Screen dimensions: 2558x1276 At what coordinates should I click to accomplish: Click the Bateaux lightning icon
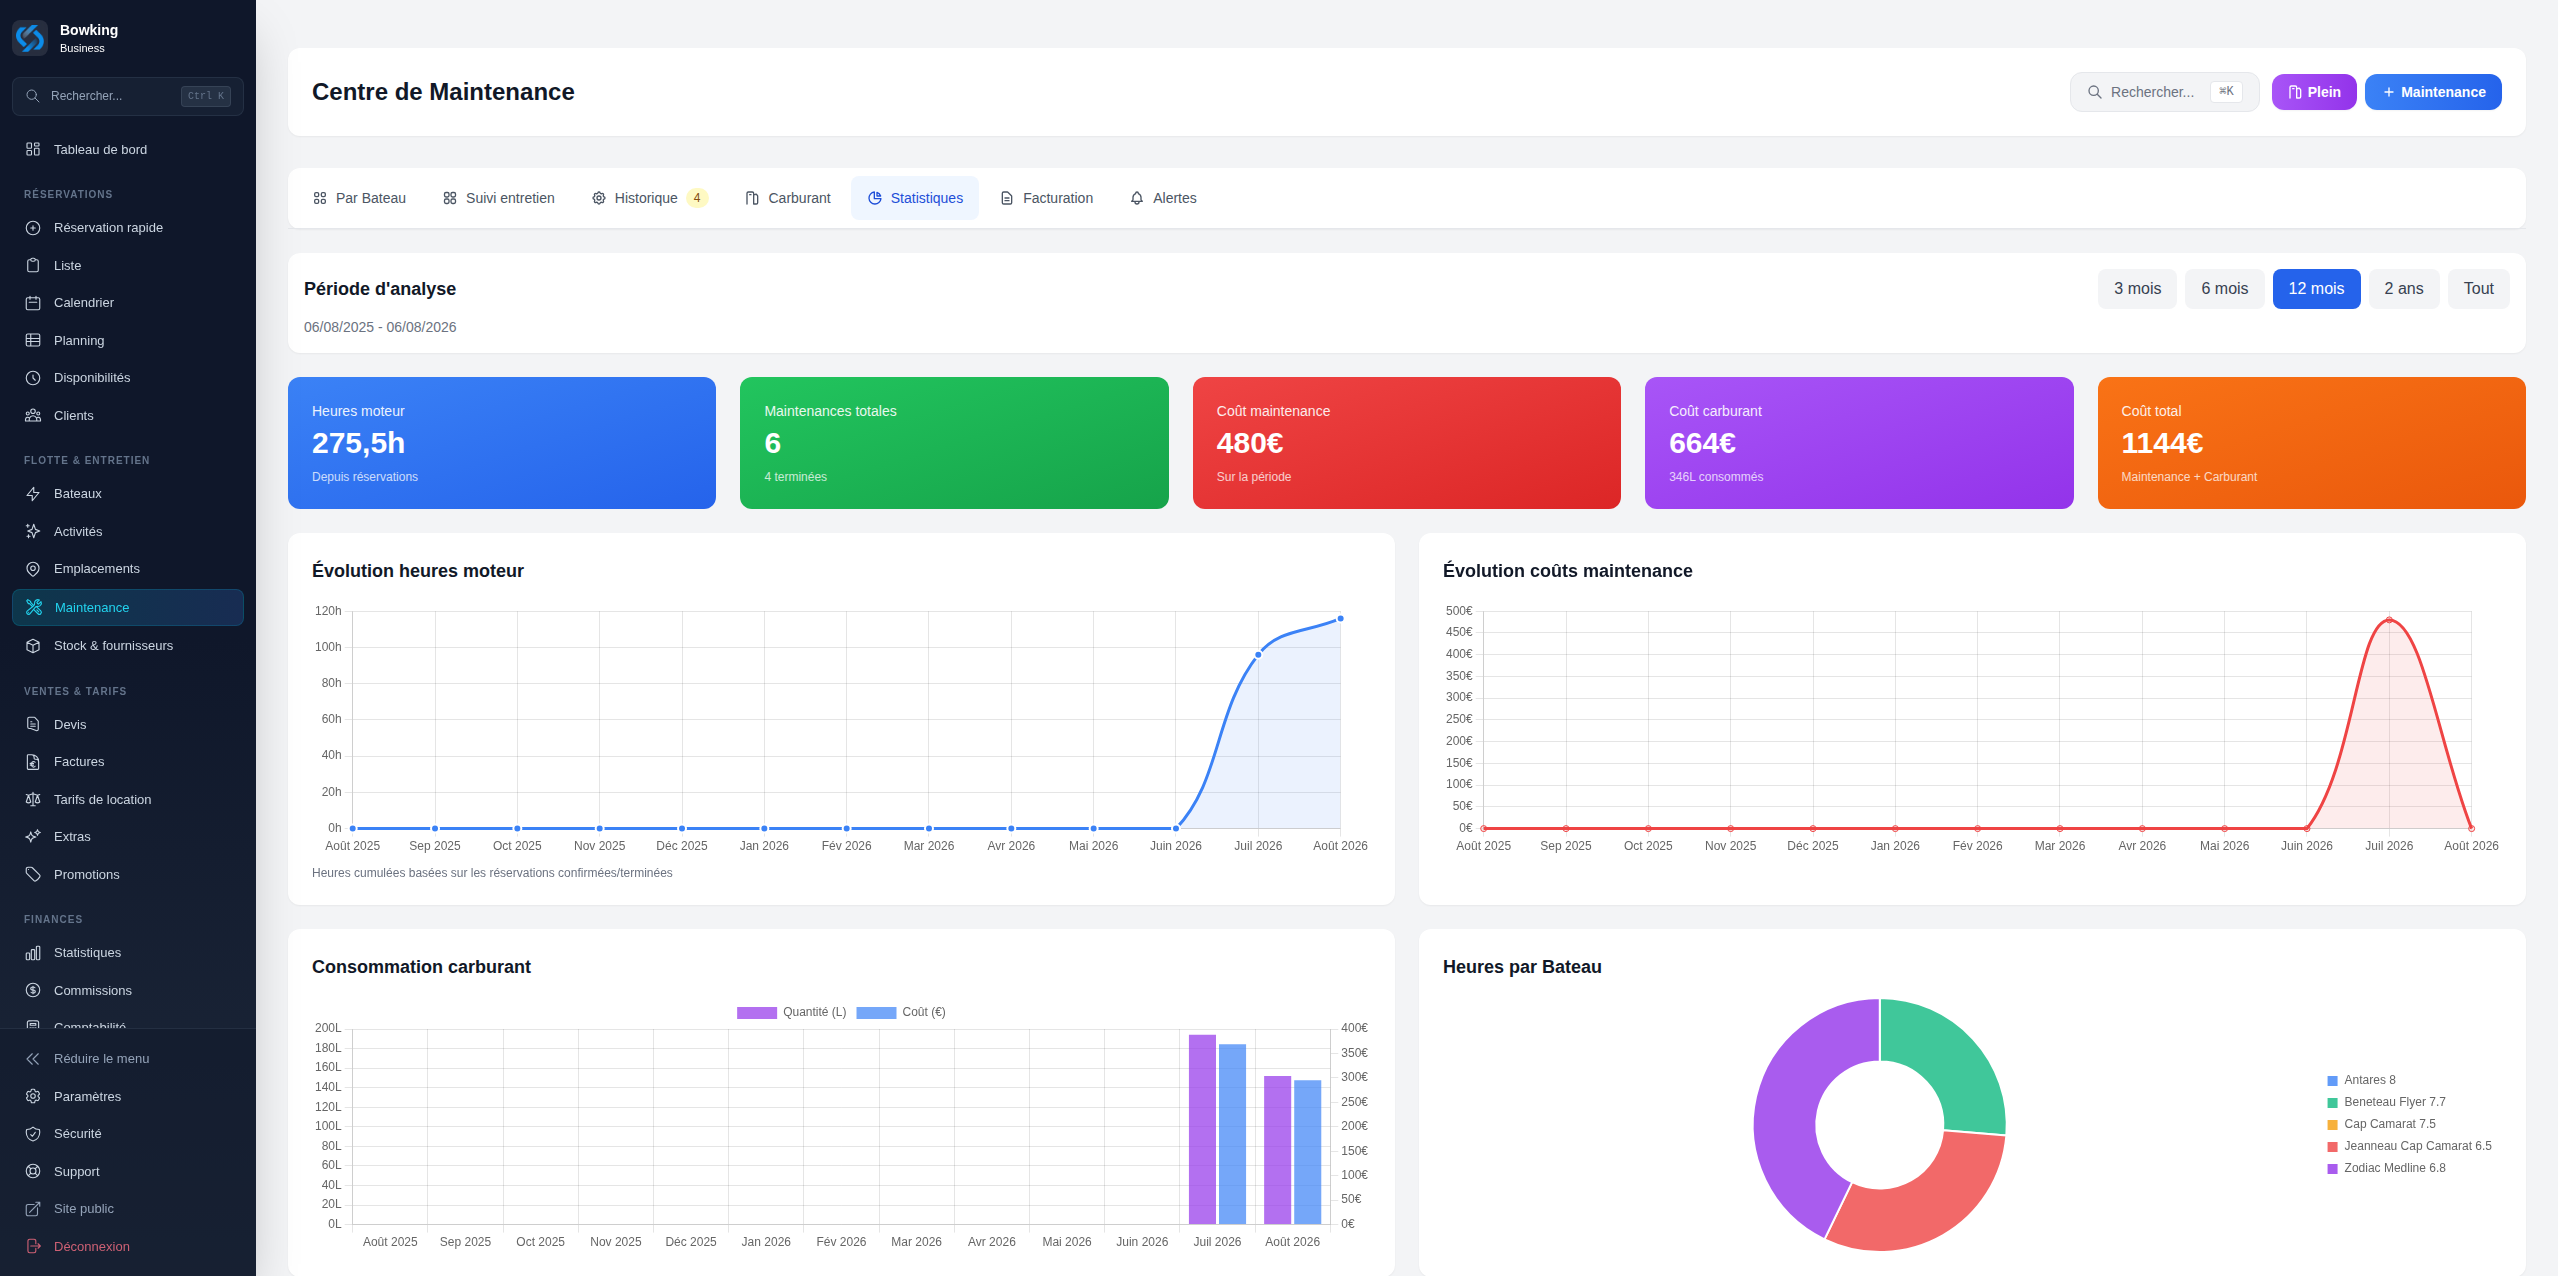point(33,494)
